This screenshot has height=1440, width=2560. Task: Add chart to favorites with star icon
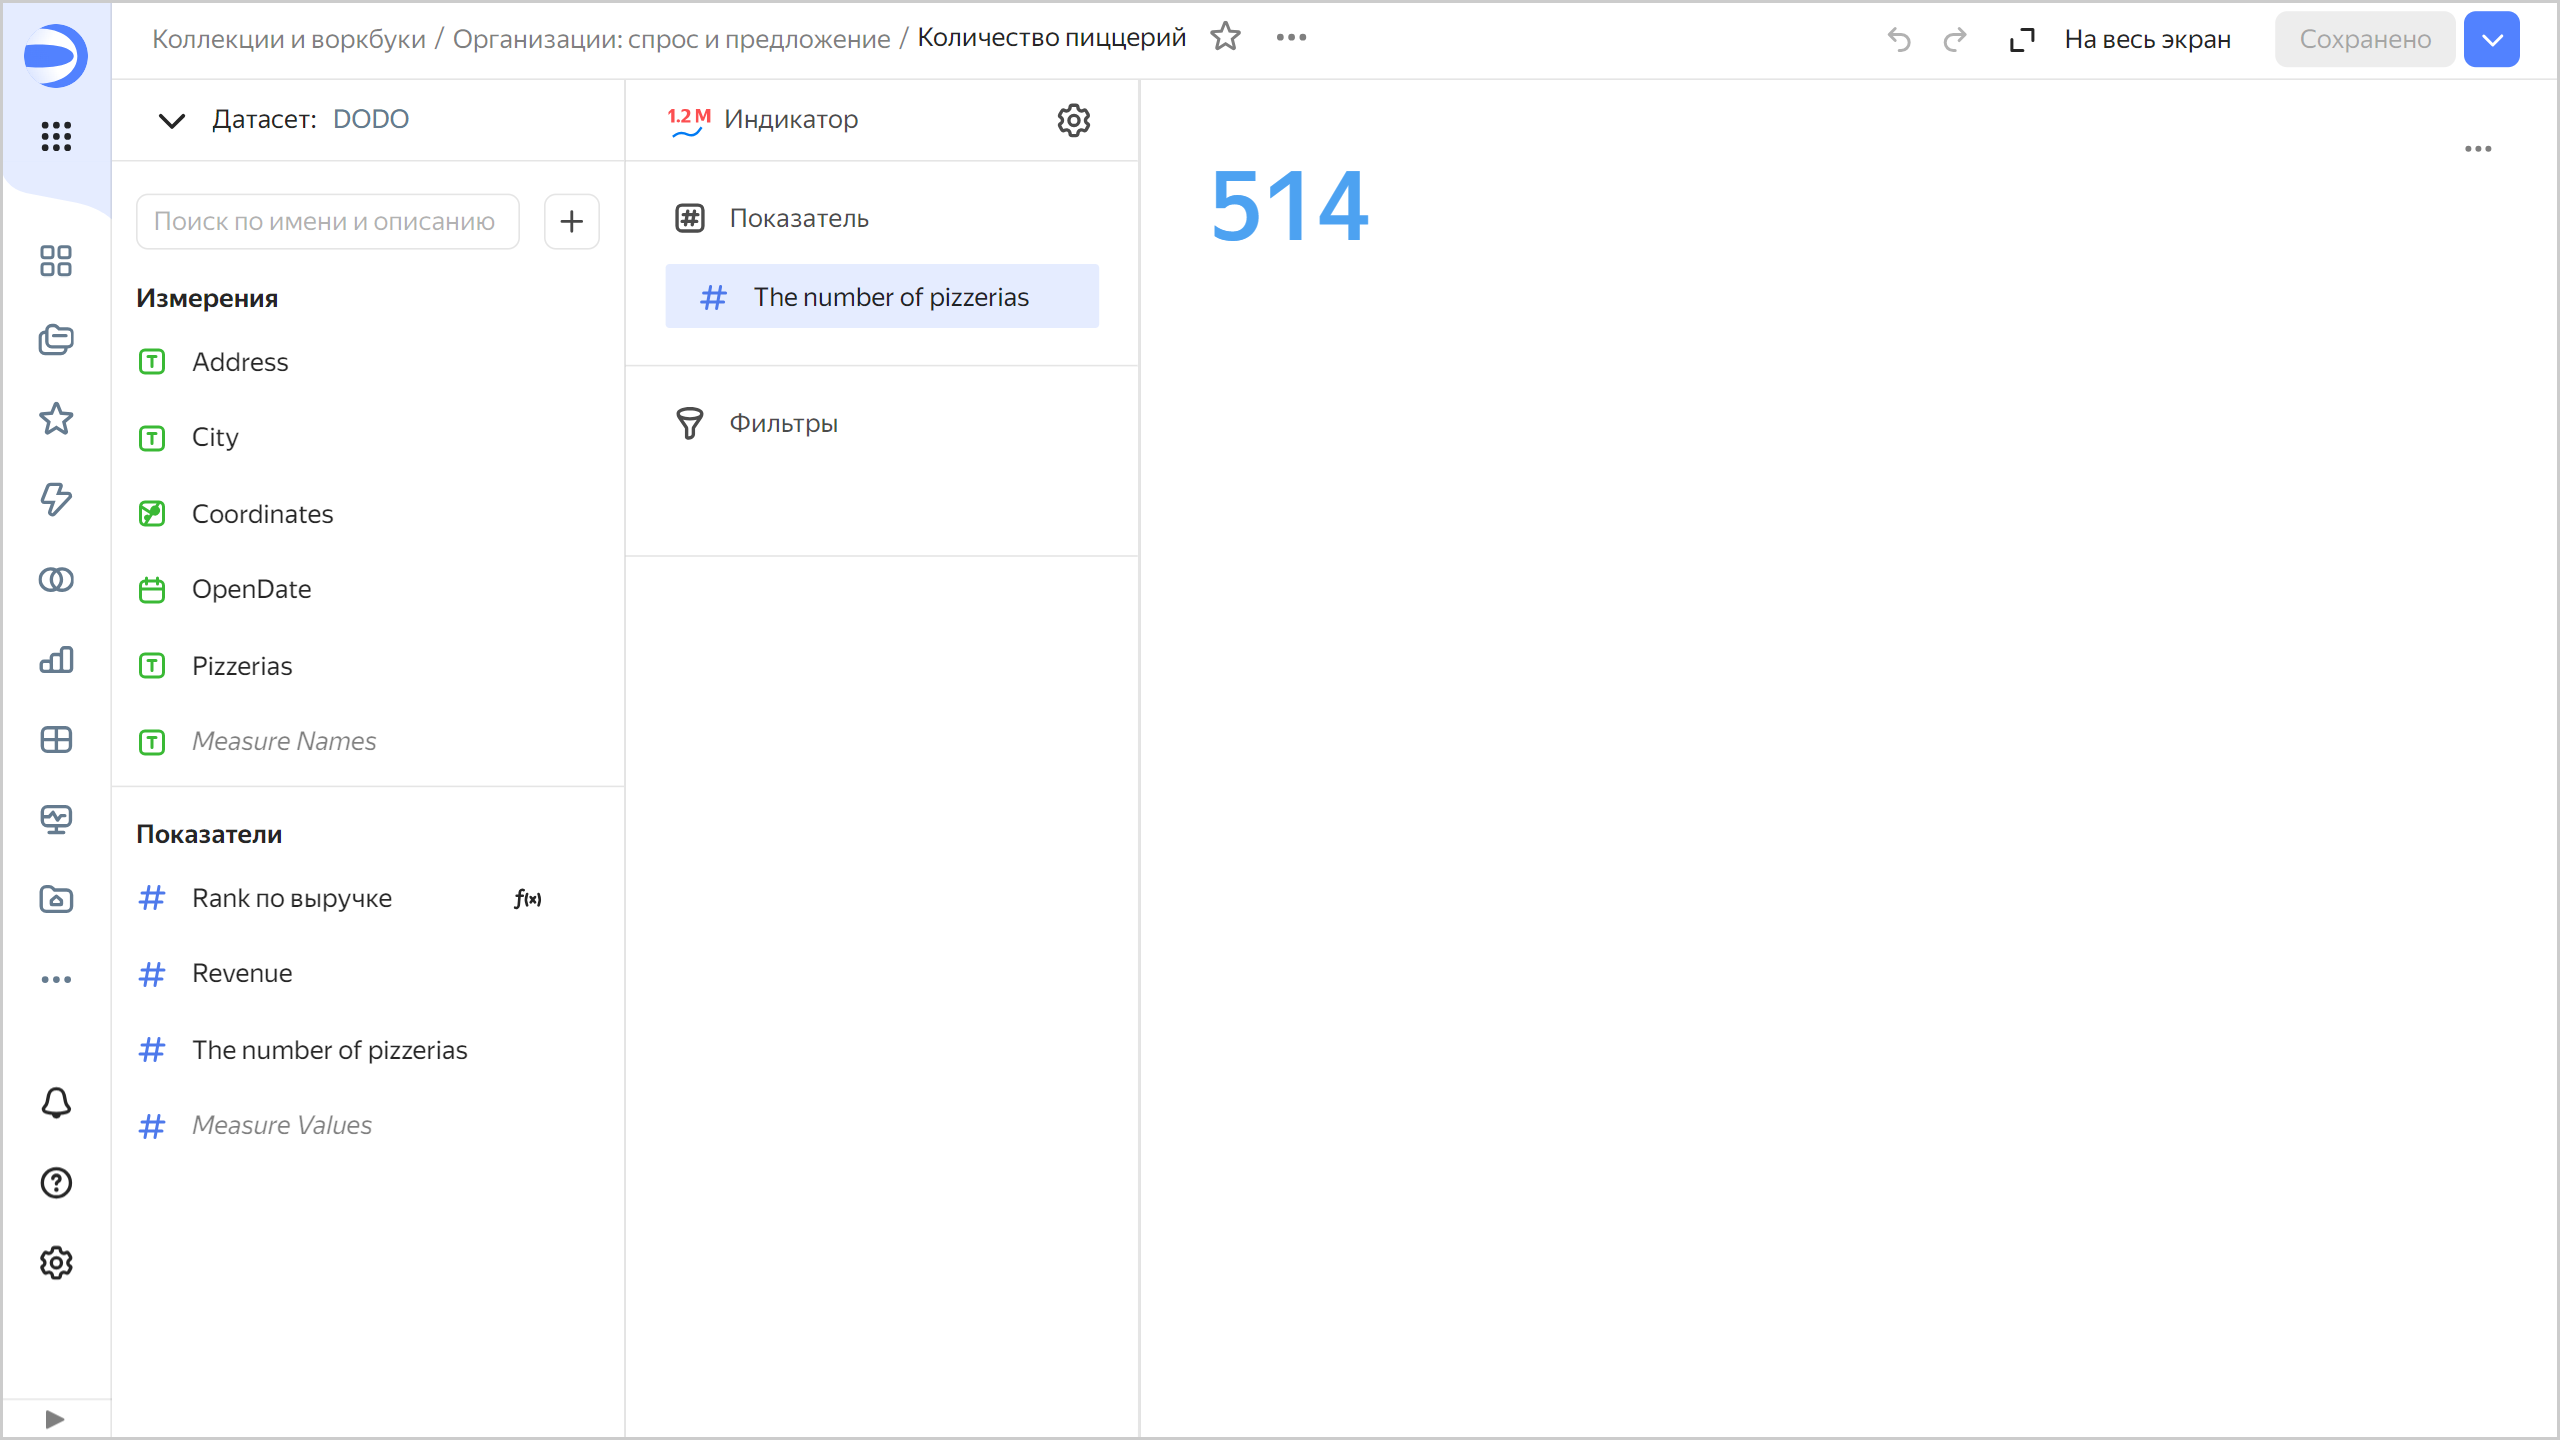click(x=1225, y=38)
